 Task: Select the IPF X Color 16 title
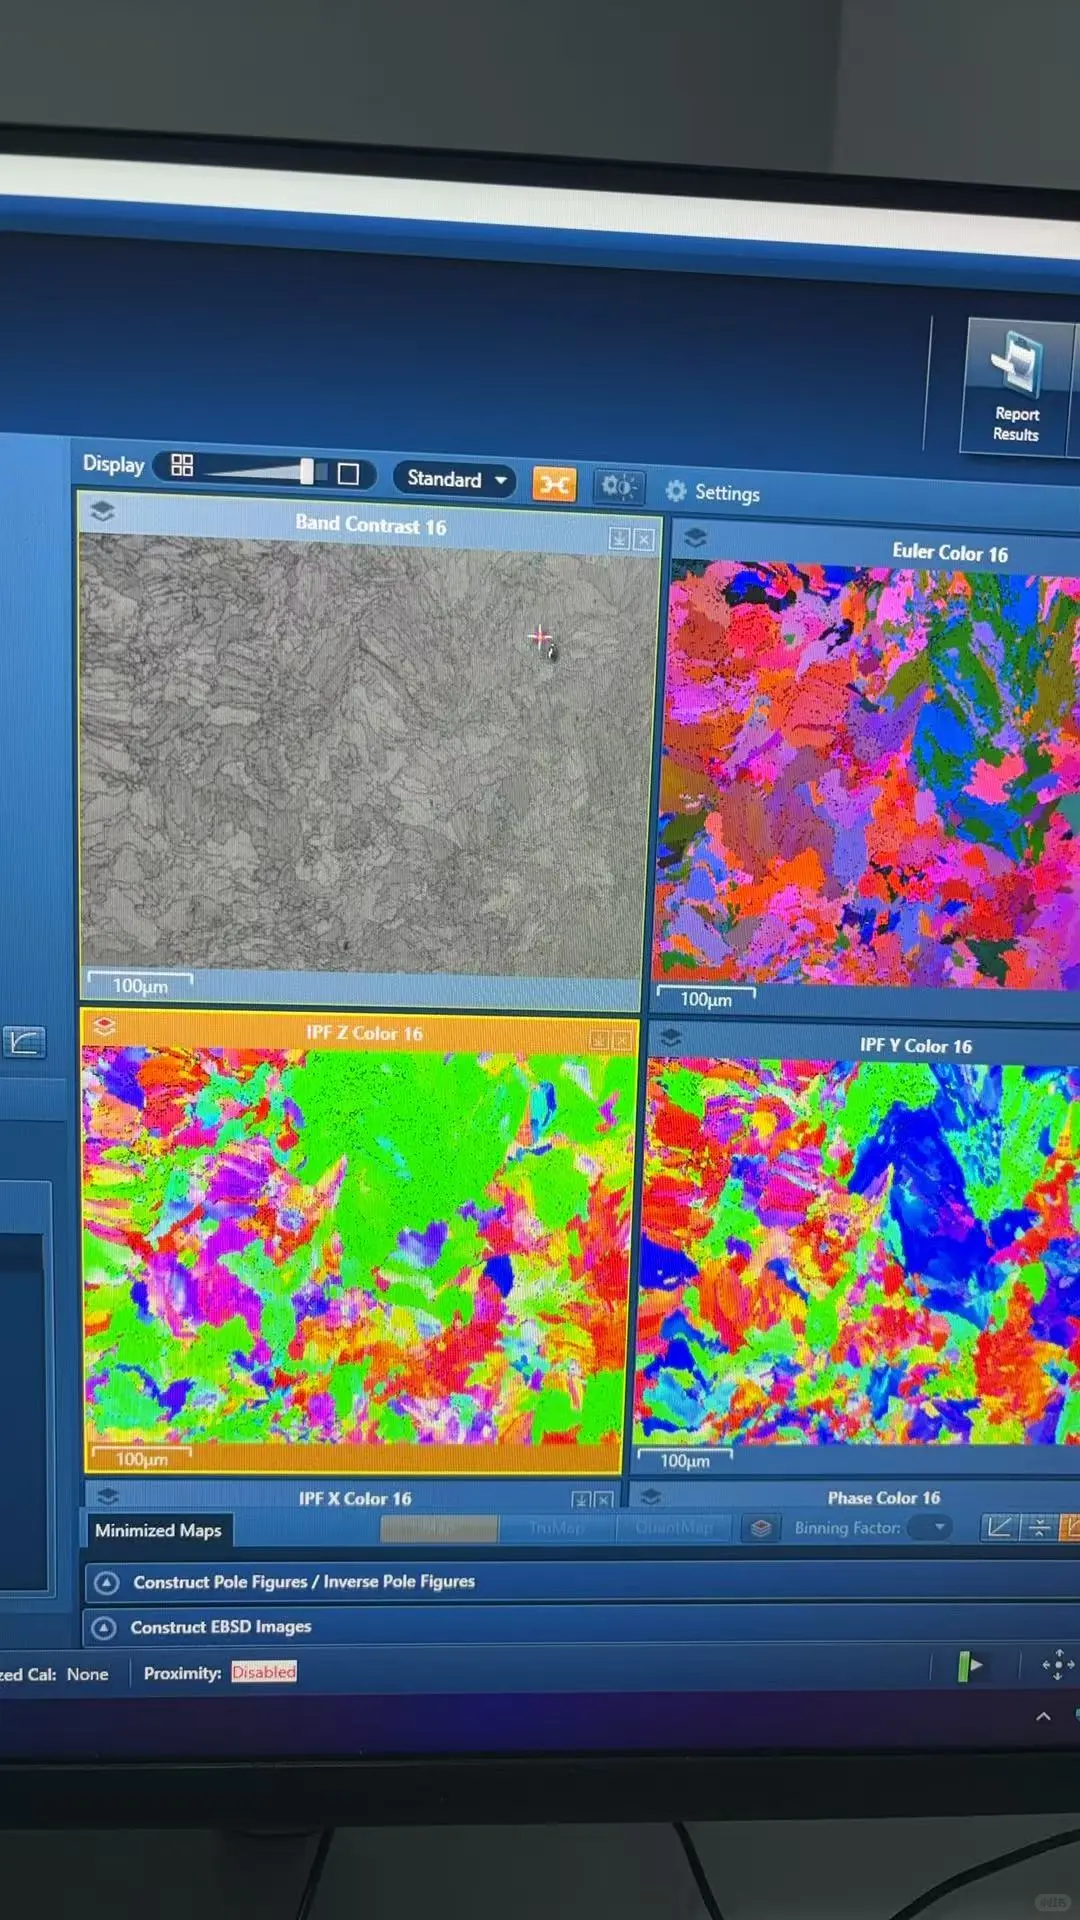[355, 1498]
